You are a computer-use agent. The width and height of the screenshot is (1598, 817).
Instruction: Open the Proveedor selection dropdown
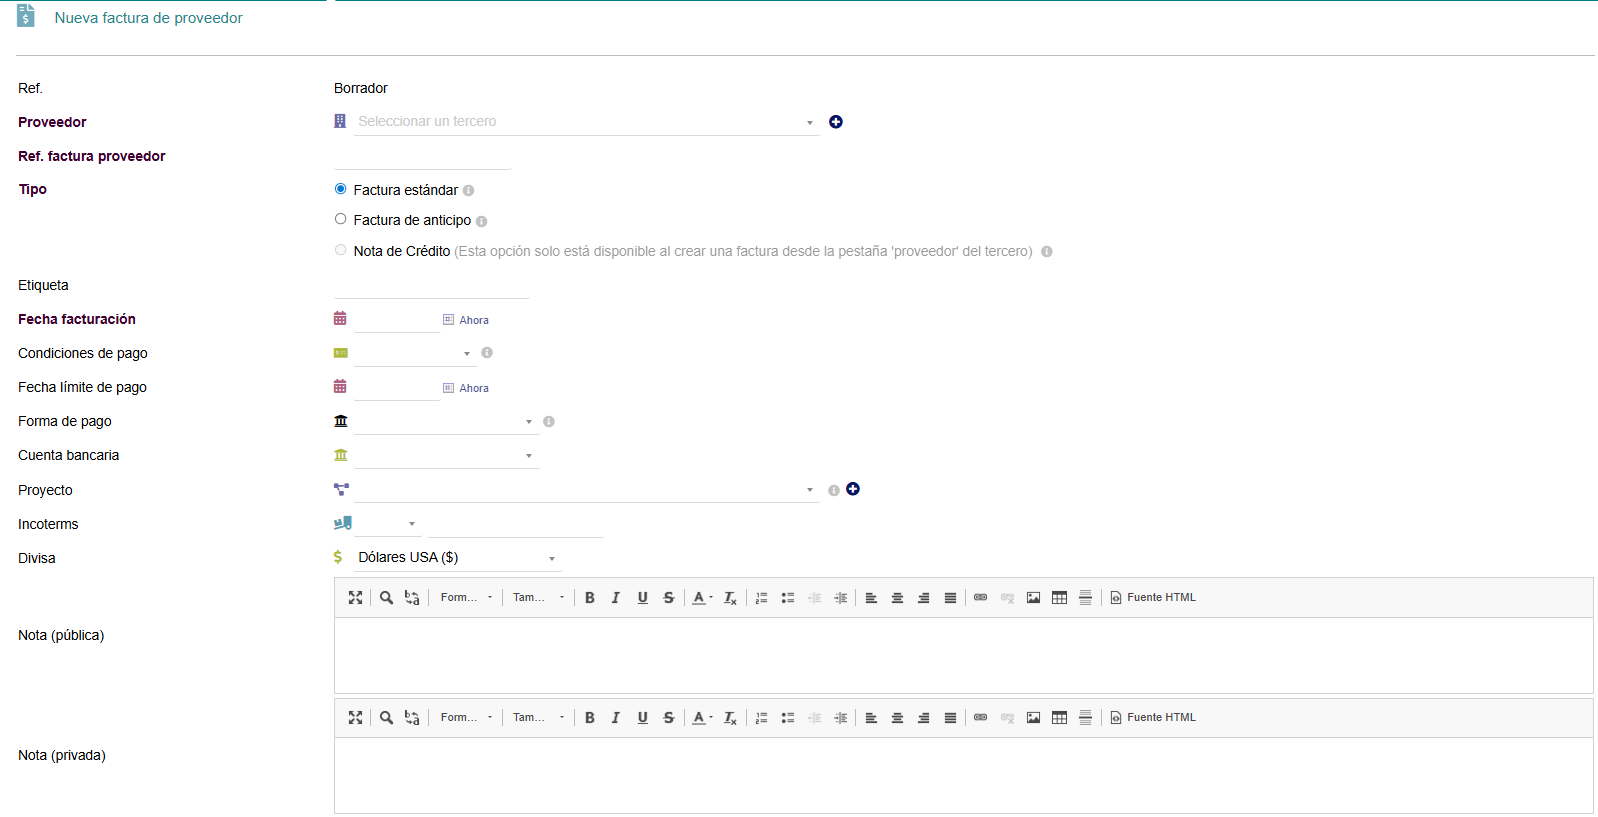pyautogui.click(x=585, y=122)
